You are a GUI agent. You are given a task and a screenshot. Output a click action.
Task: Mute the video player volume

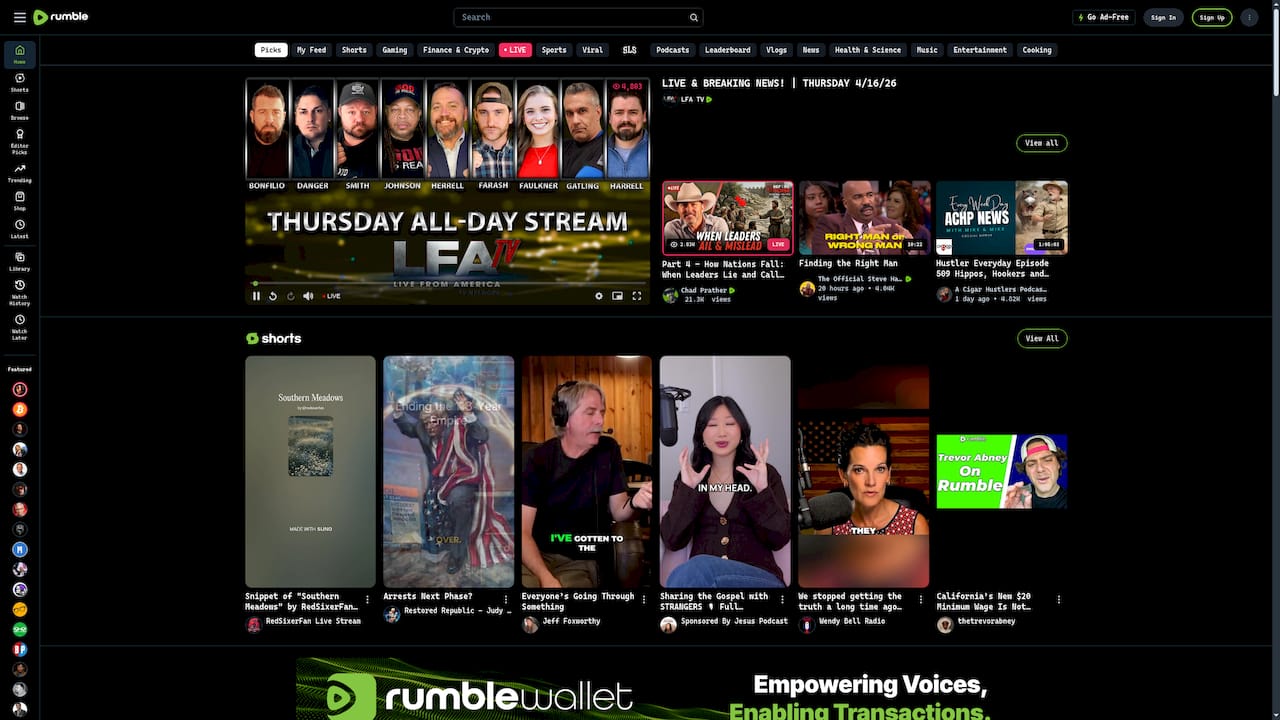pyautogui.click(x=308, y=296)
